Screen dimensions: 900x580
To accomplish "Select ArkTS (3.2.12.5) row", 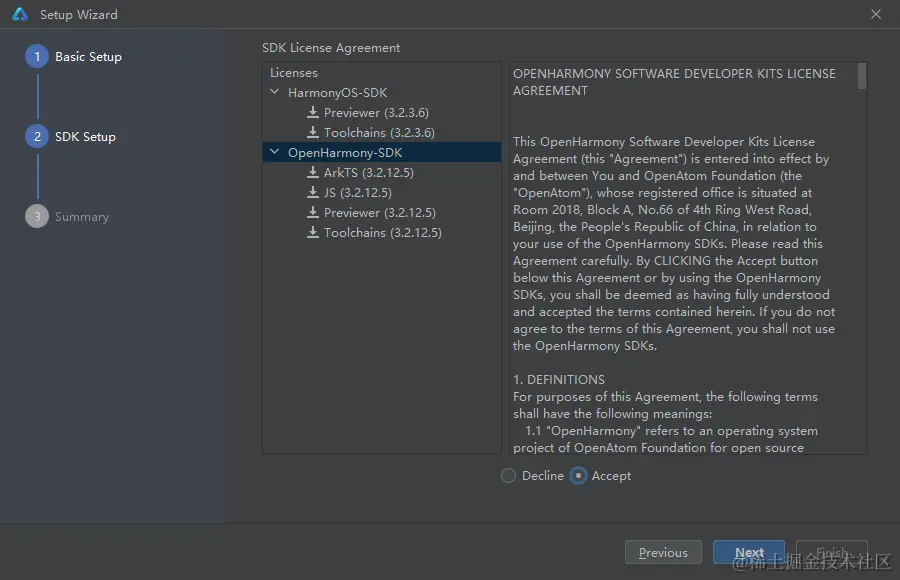I will tap(382, 172).
